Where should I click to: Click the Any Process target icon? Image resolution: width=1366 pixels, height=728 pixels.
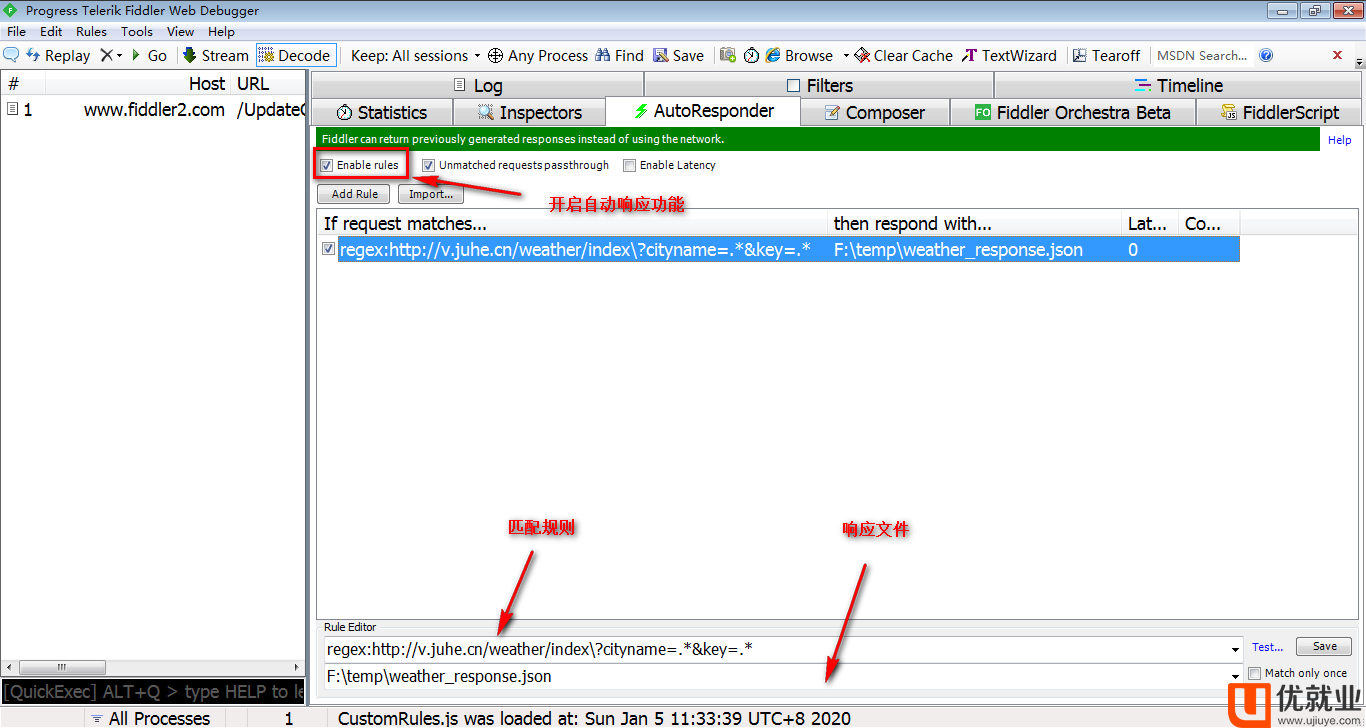tap(495, 56)
